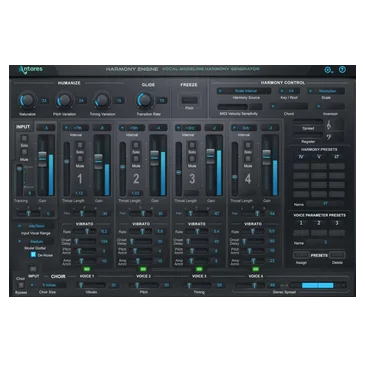Screen dimensions: 365x365
Task: Click the Voice 2 Pan slider
Action: tap(142, 213)
